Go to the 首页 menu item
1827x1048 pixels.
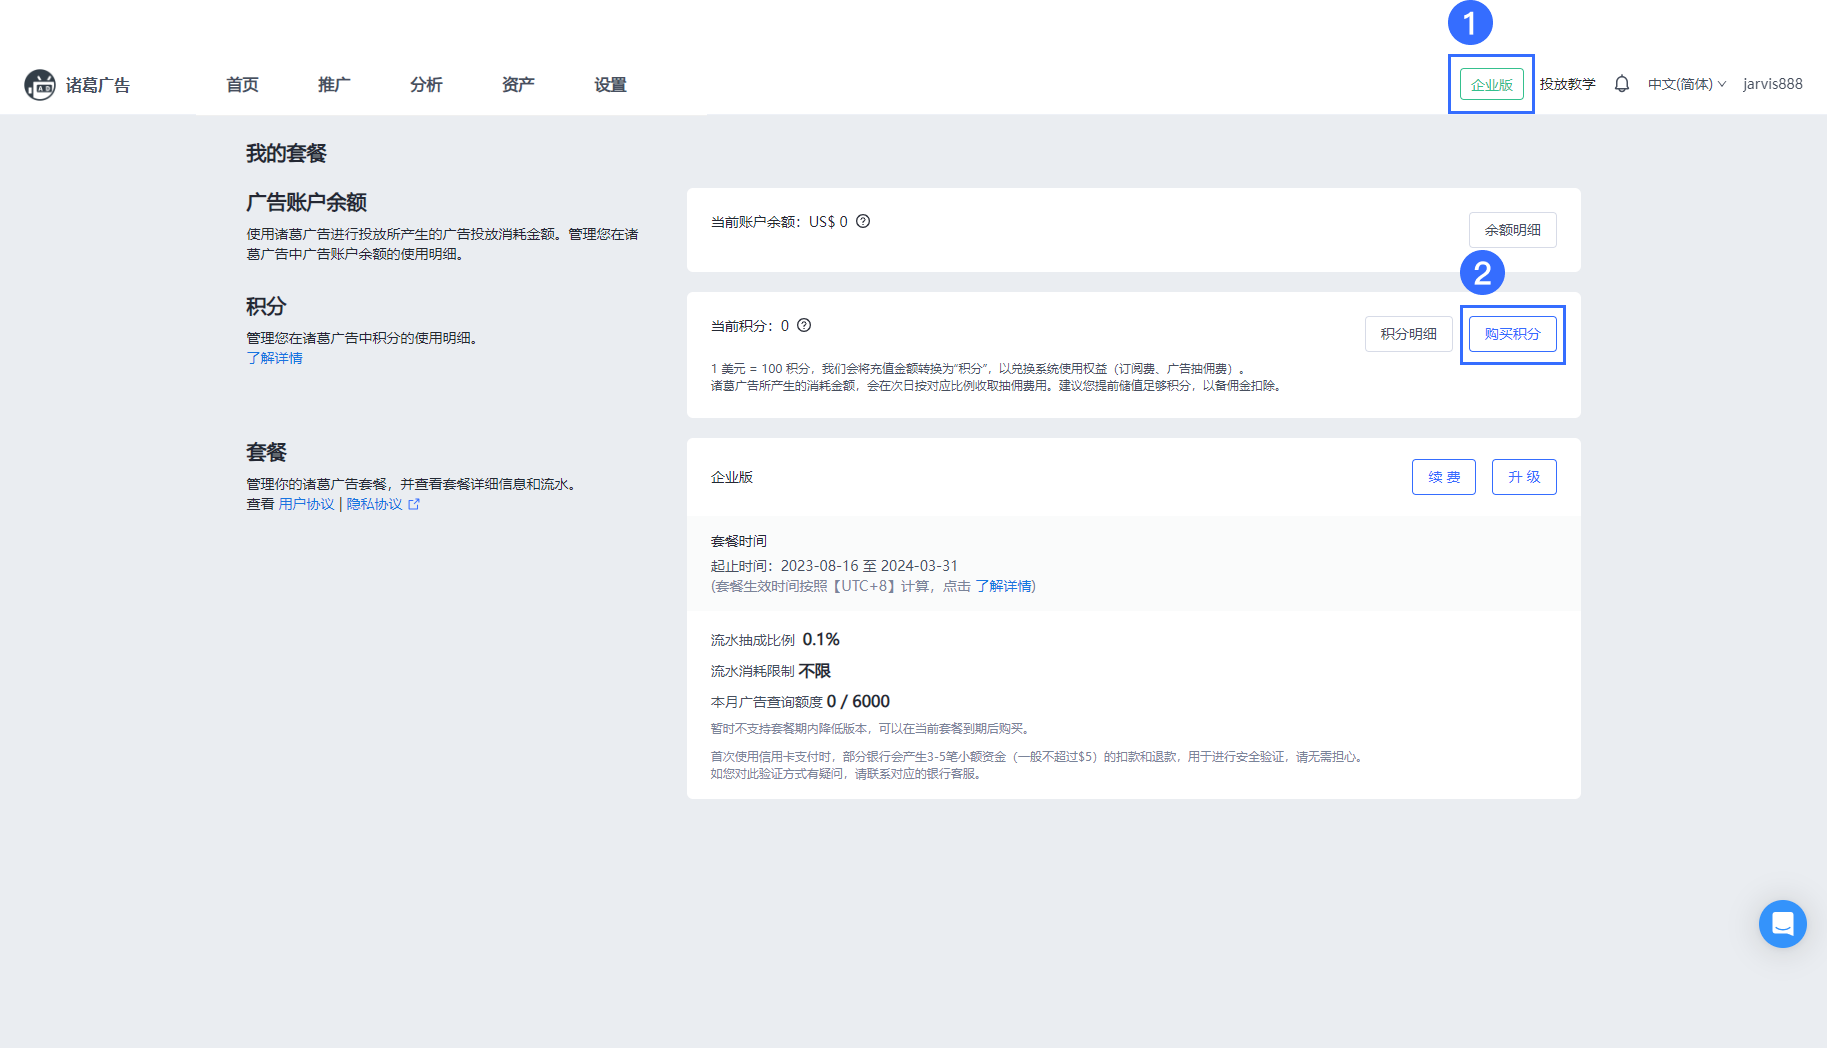[242, 84]
